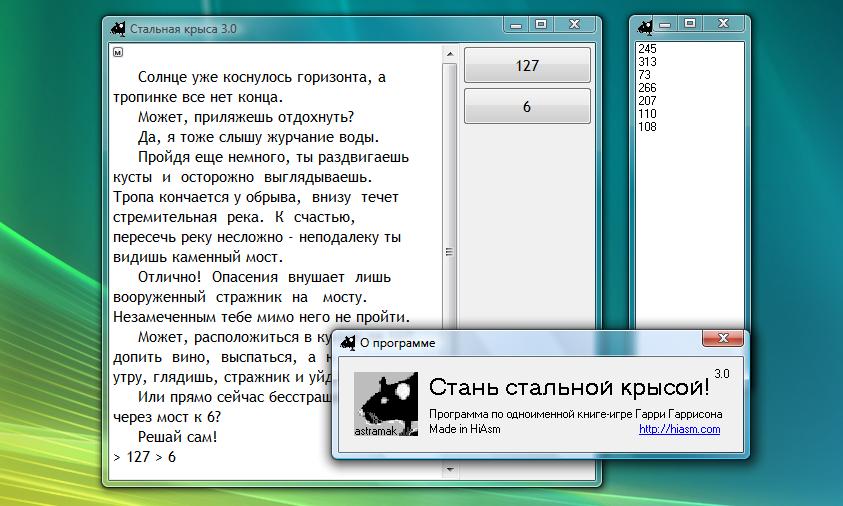
Task: Open the http://hiasm.com link
Action: (679, 429)
